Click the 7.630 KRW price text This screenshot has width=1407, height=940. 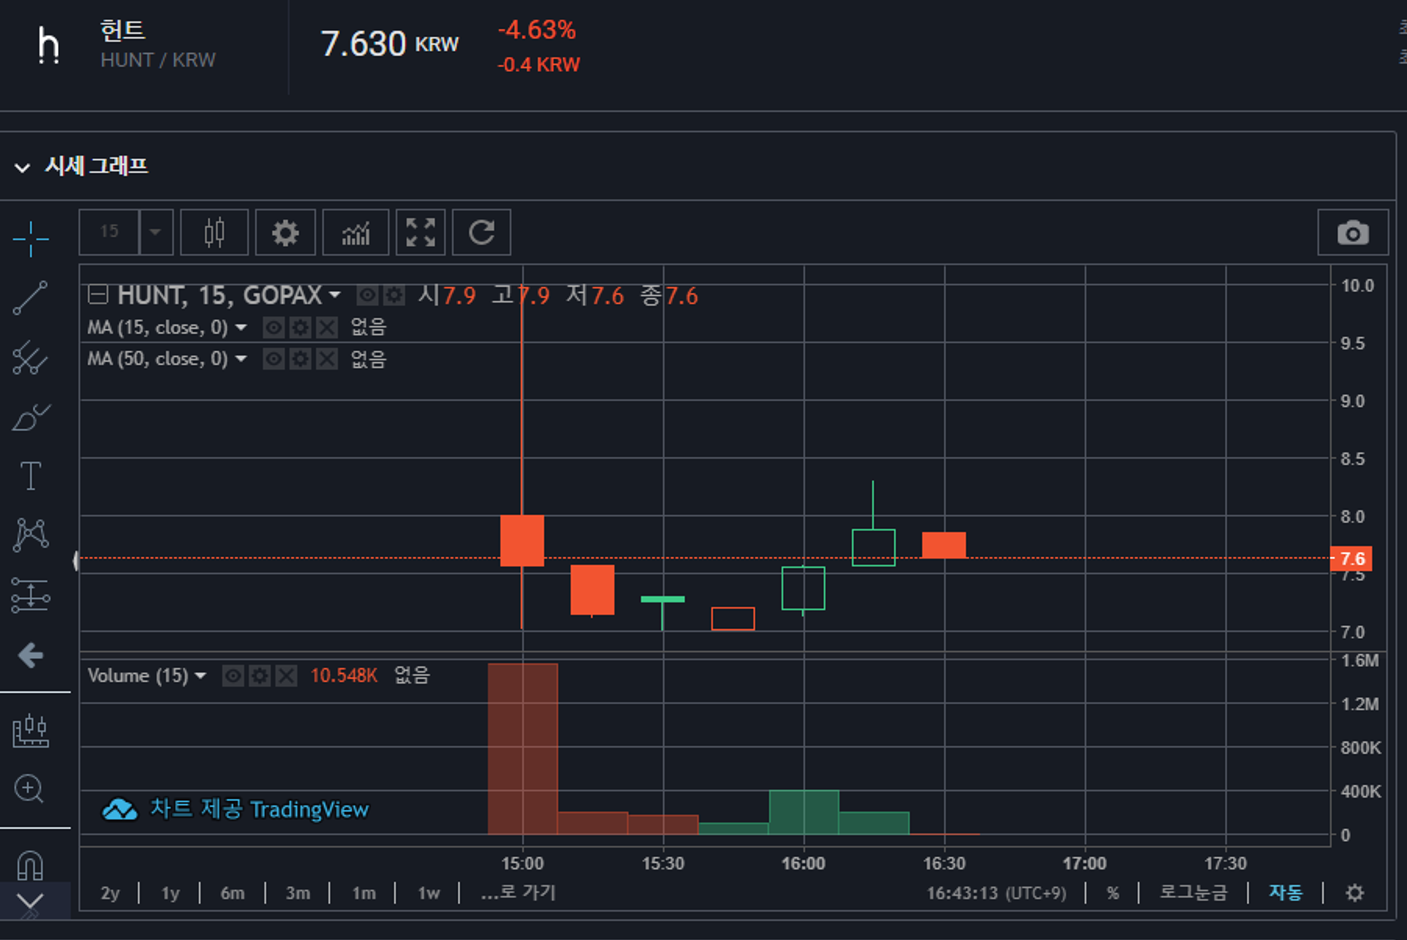(x=389, y=44)
